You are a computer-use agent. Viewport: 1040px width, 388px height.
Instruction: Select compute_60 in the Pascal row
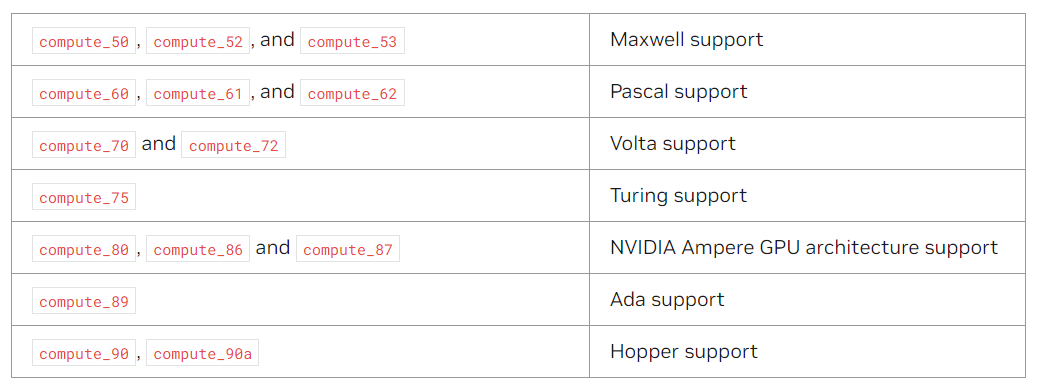tap(84, 93)
